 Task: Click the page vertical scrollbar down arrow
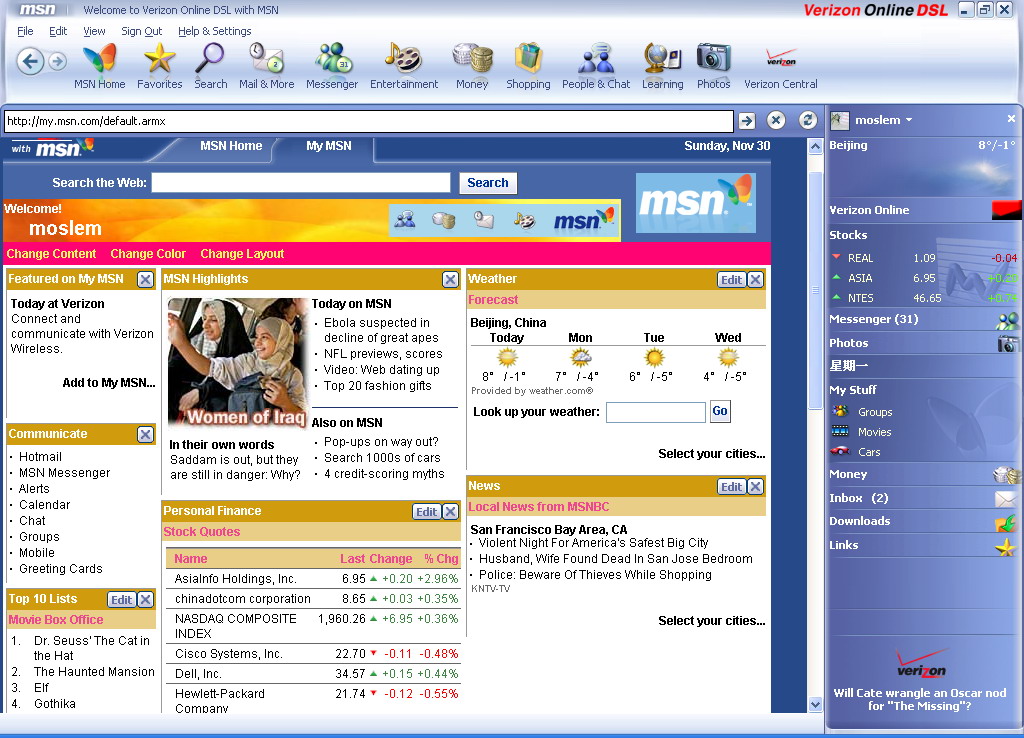pos(815,704)
